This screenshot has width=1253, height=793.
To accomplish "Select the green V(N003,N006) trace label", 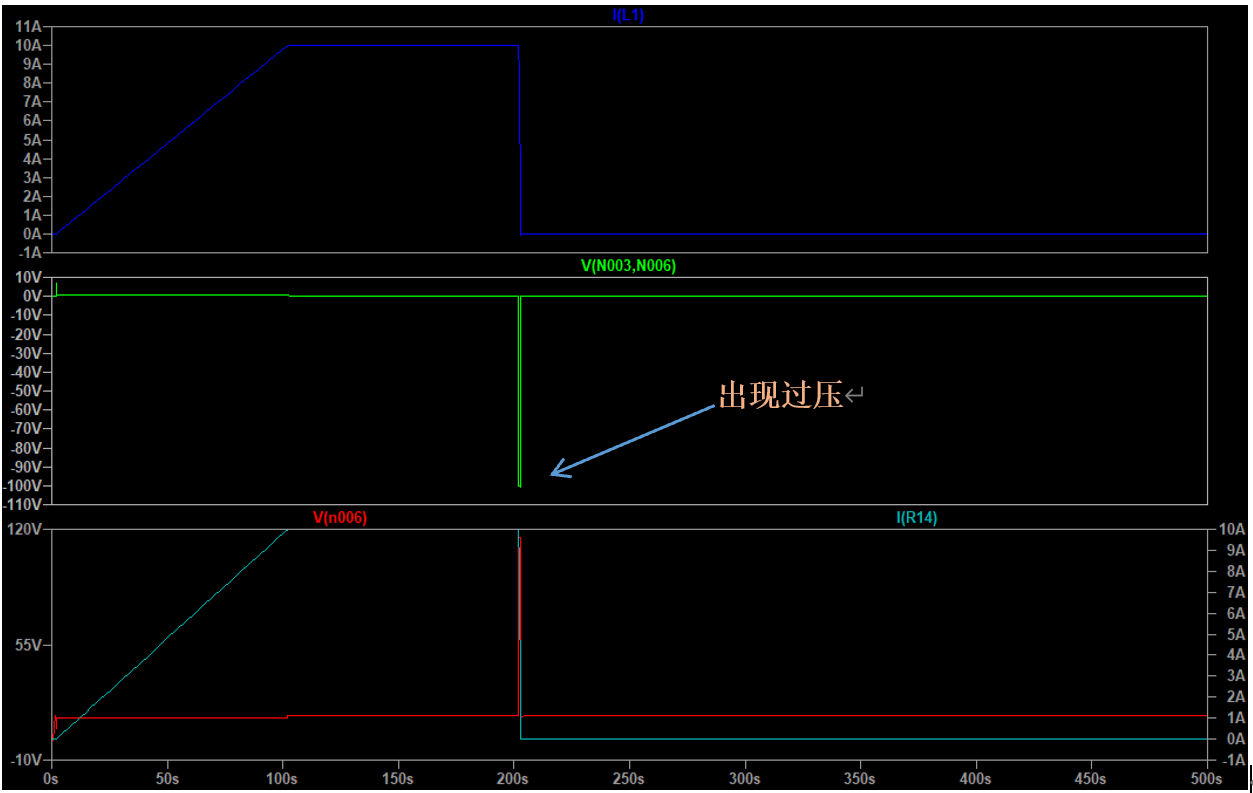I will pos(628,266).
